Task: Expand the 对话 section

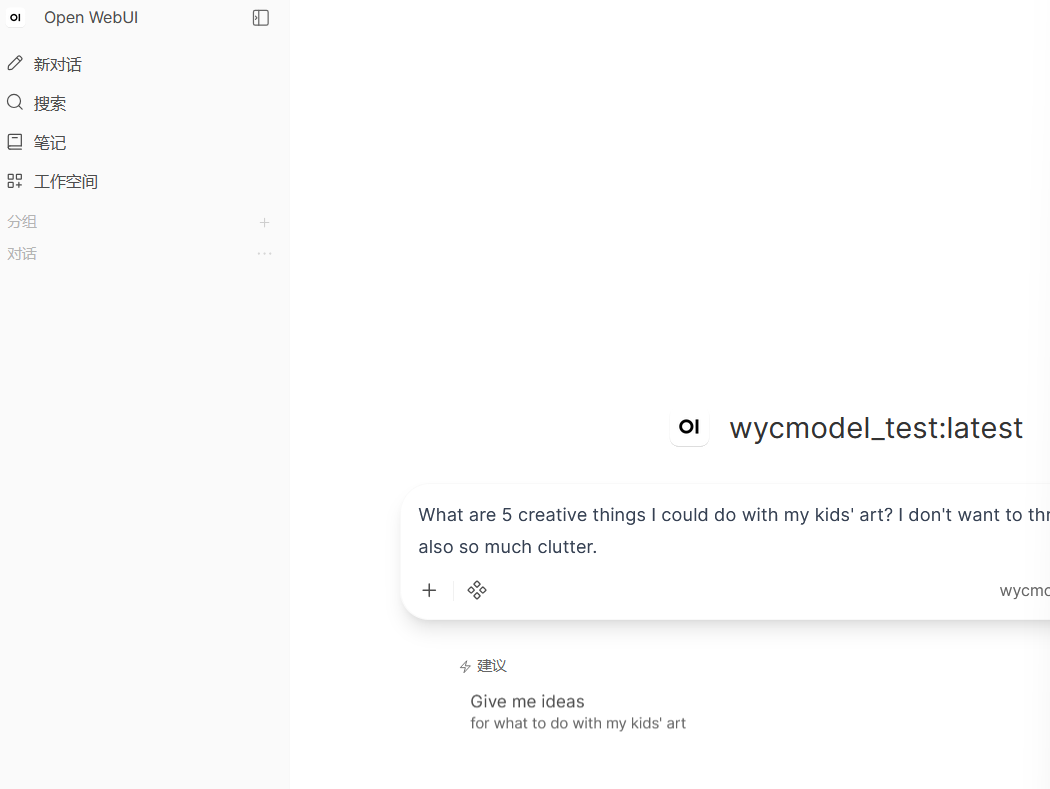Action: coord(22,254)
